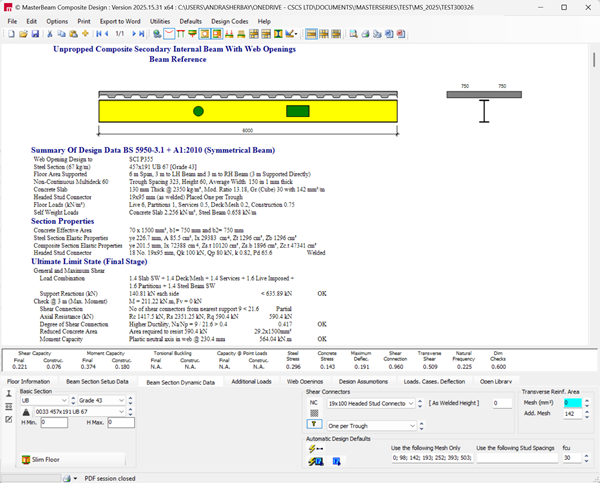Click the NC shear connector button
Screen dimensions: 600x483
click(314, 403)
